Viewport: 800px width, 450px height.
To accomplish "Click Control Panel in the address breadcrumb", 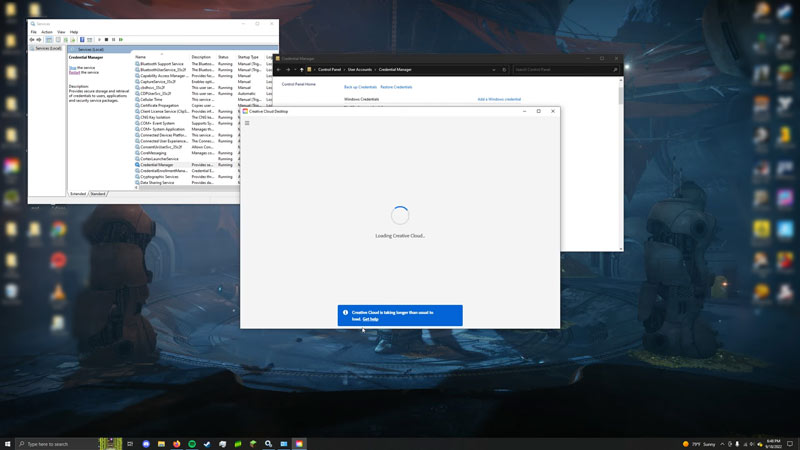I will 330,70.
